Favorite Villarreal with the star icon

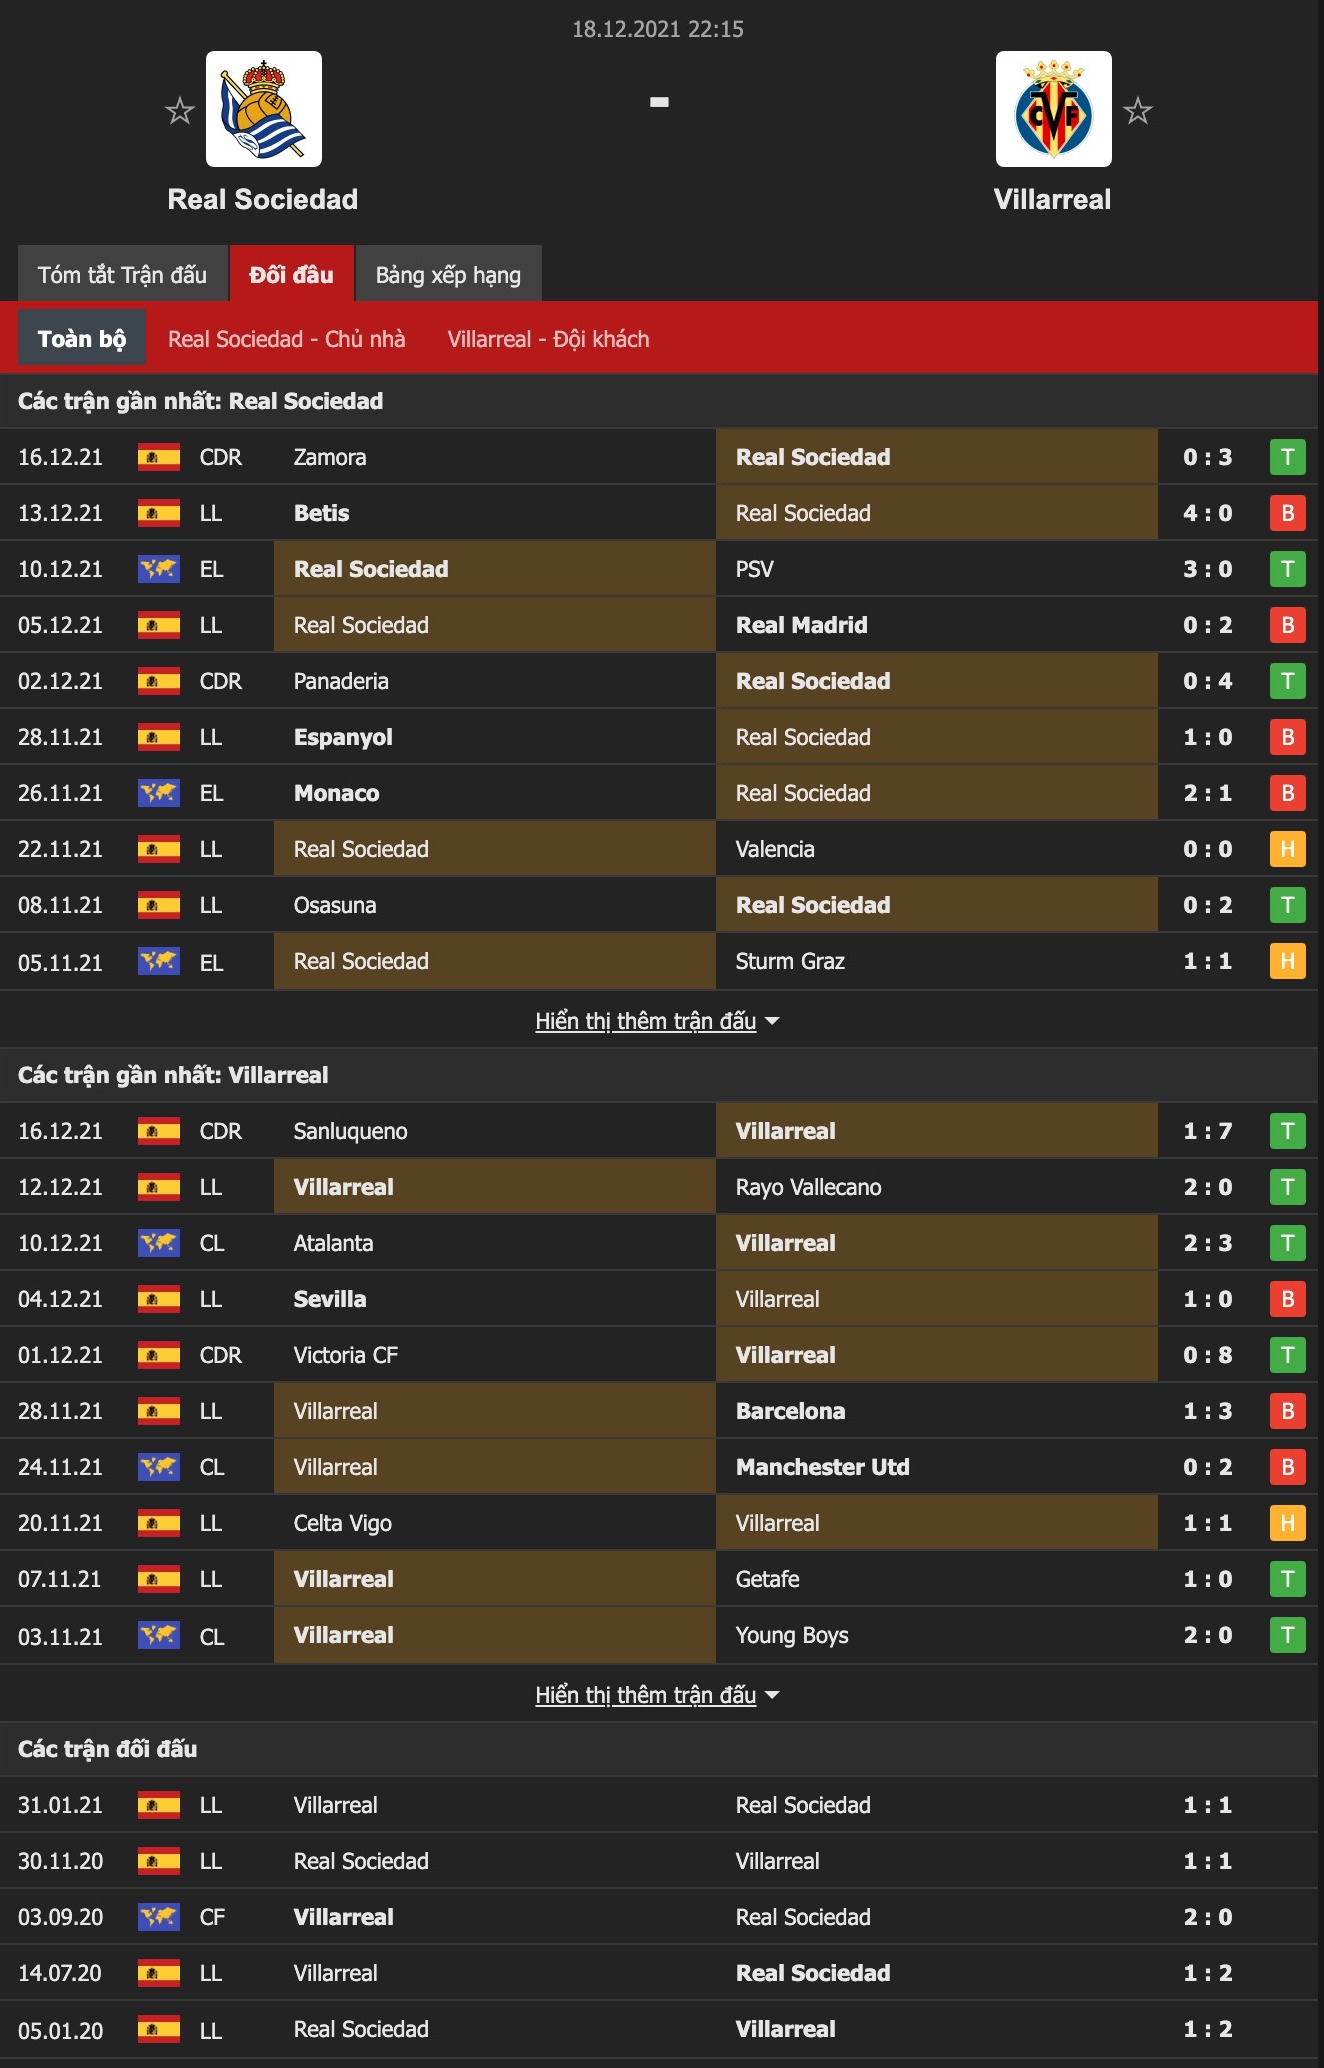click(1138, 110)
